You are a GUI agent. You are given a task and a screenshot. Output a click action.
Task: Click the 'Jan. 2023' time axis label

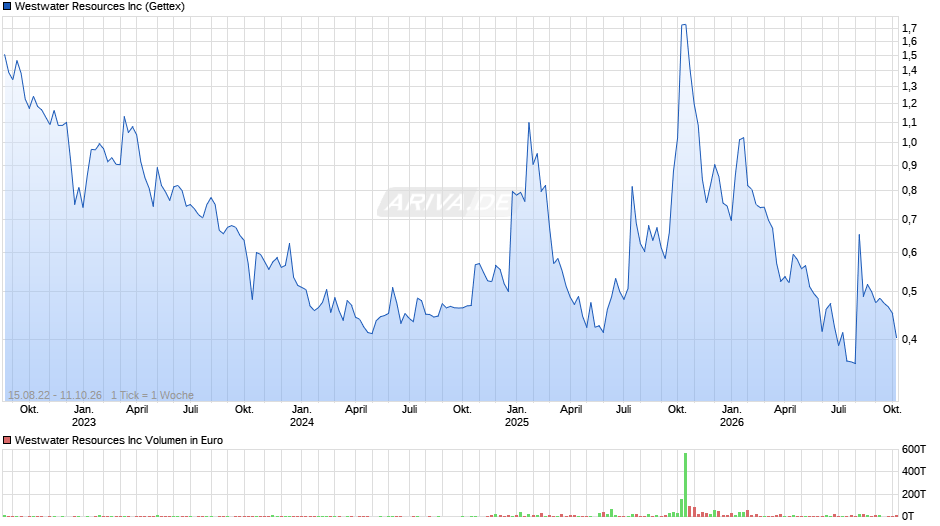[x=83, y=416]
